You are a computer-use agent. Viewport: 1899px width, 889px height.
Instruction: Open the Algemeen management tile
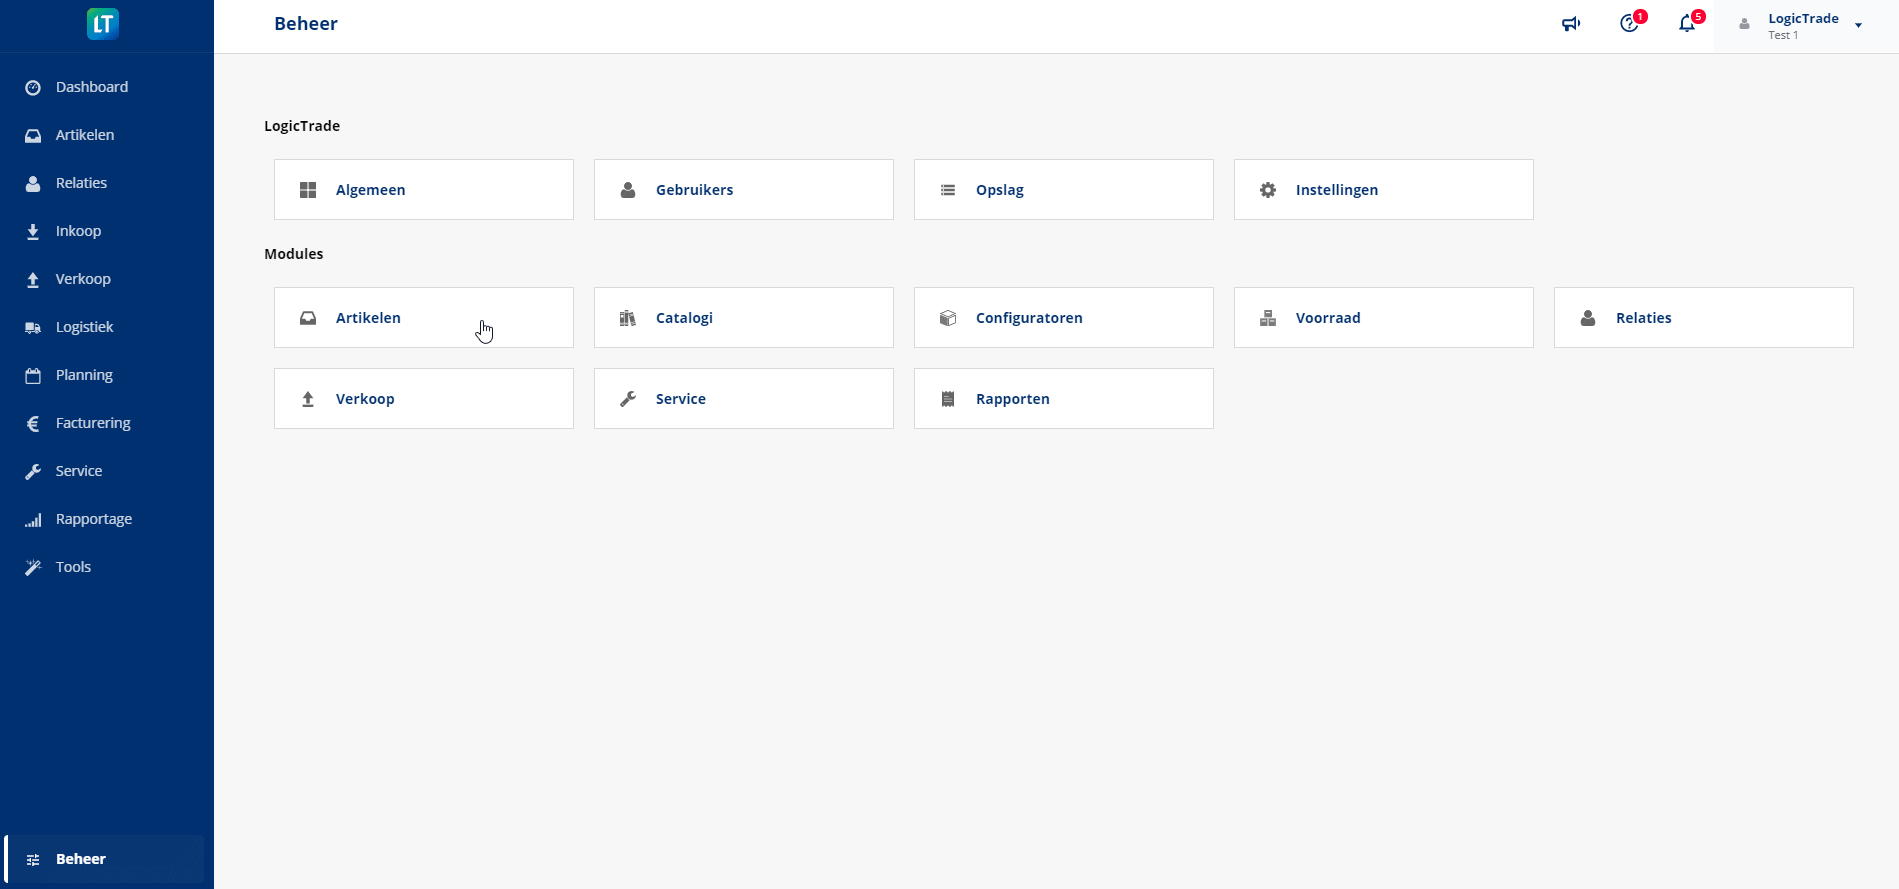424,190
